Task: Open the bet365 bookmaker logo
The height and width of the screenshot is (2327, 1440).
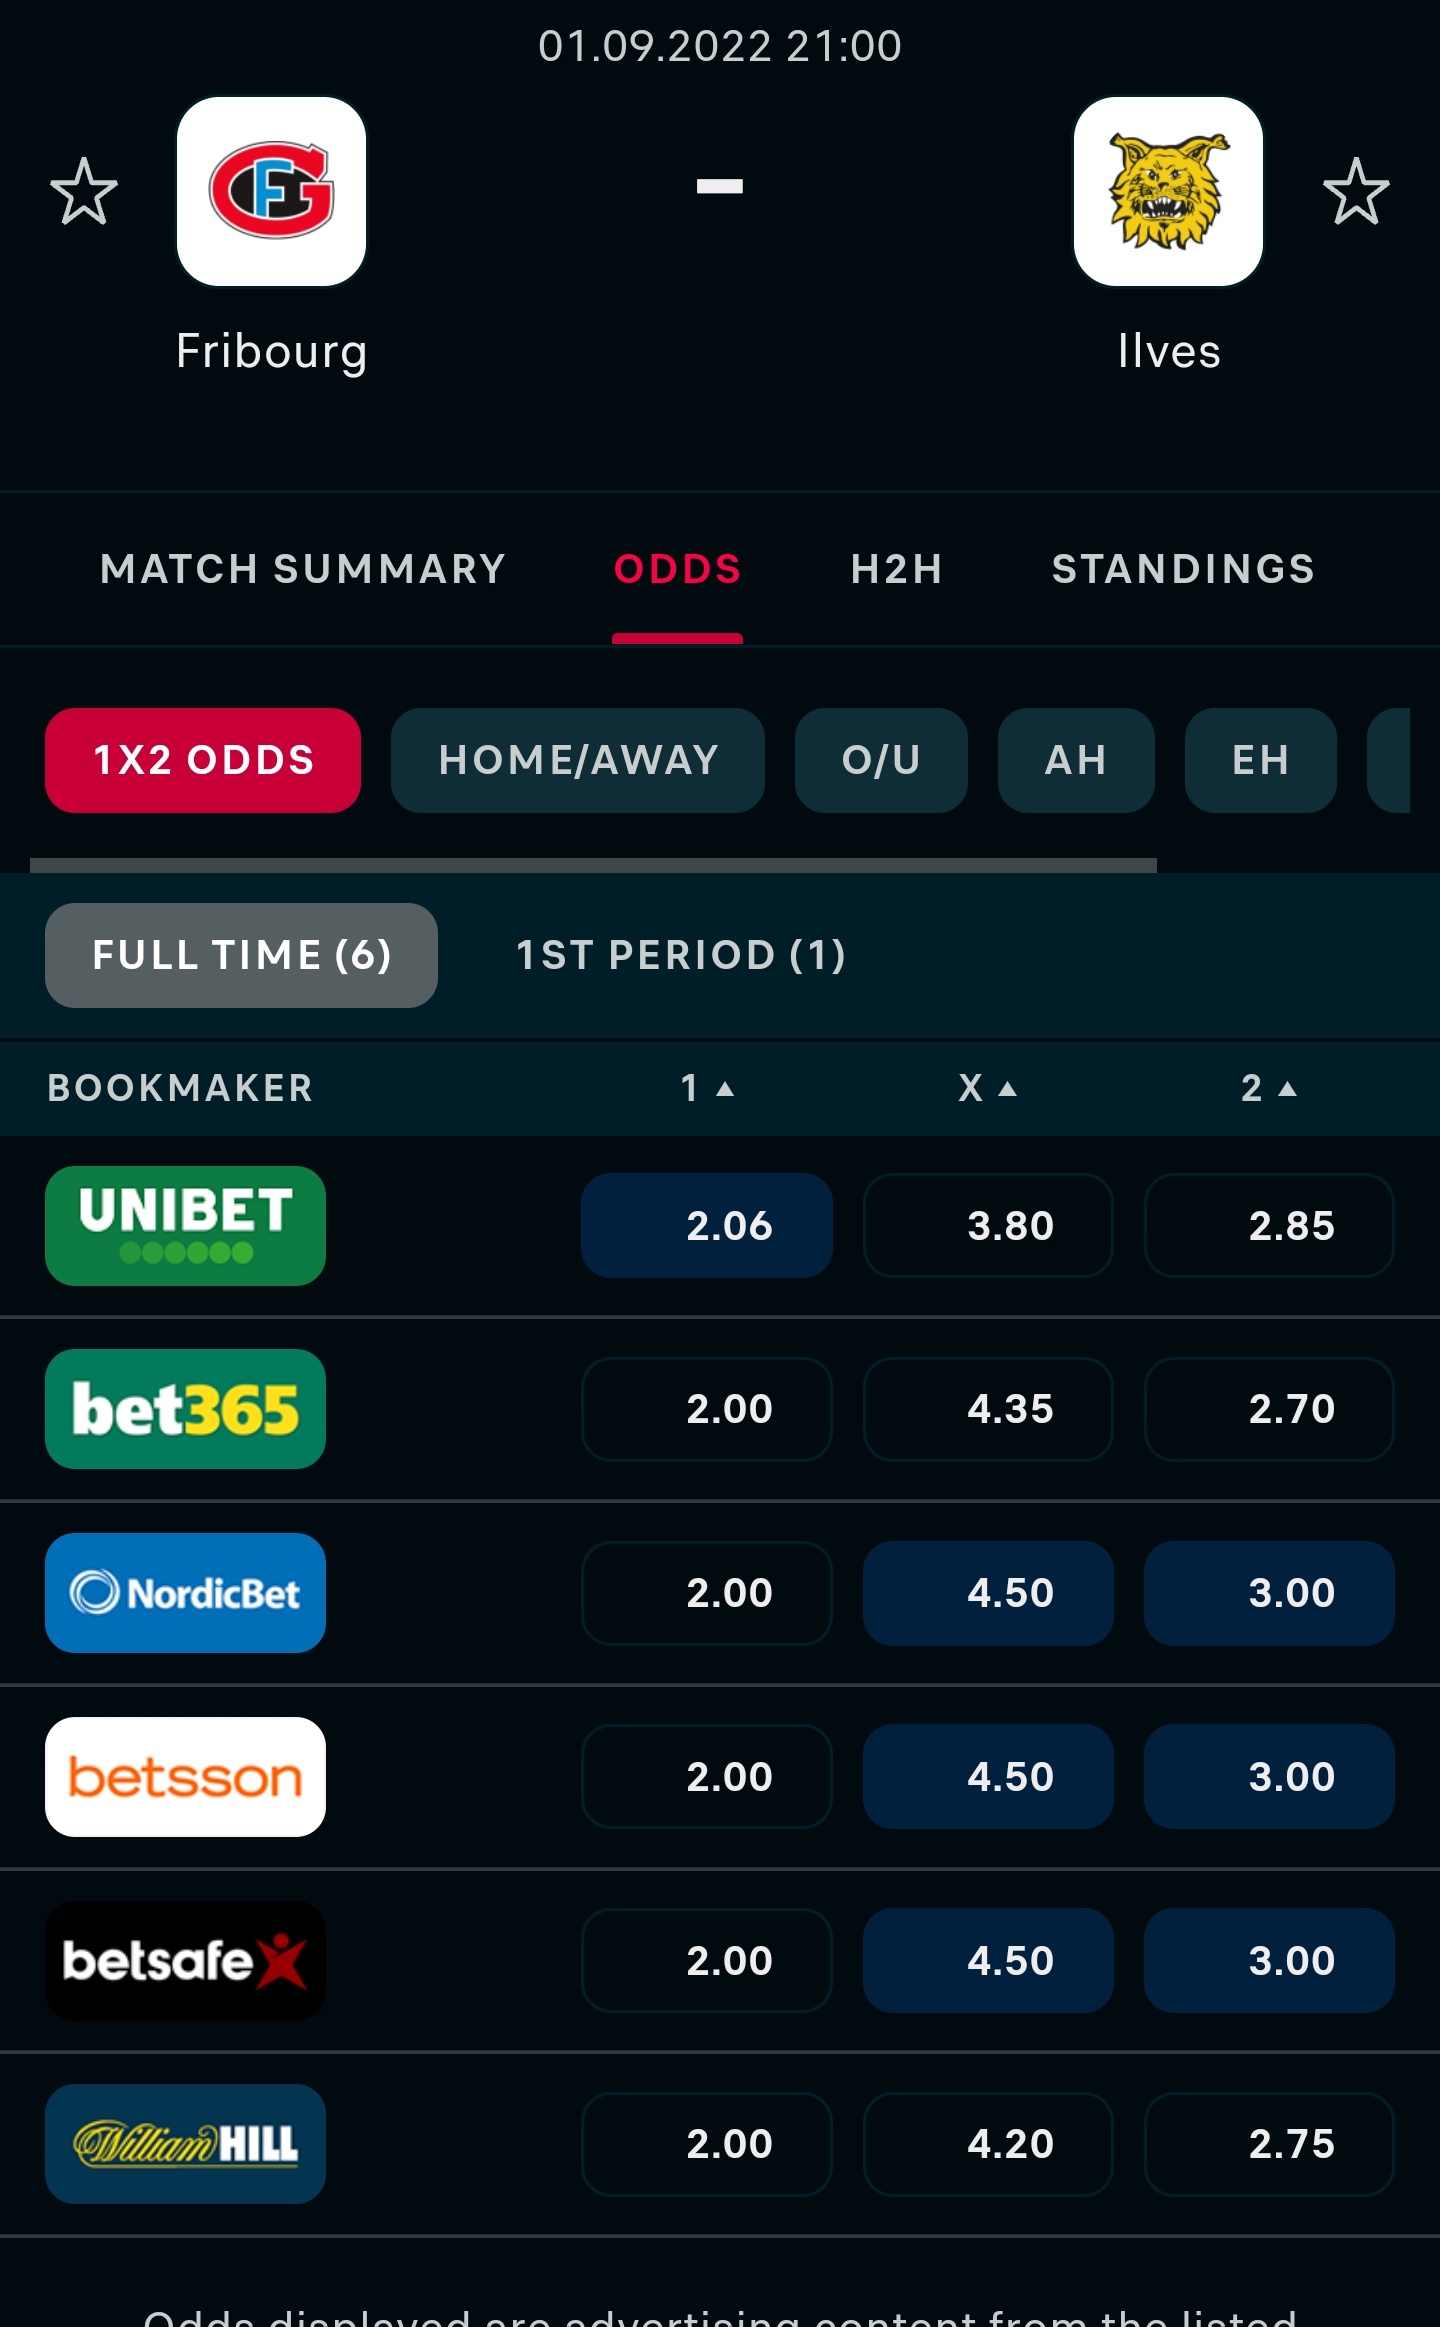Action: pos(185,1409)
